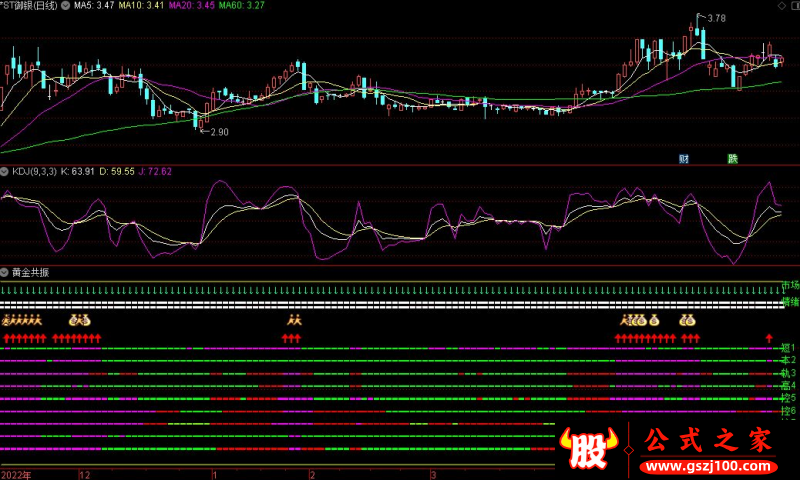Expand the *ST御银 main chart settings dropdown
The height and width of the screenshot is (480, 800).
[x=65, y=6]
